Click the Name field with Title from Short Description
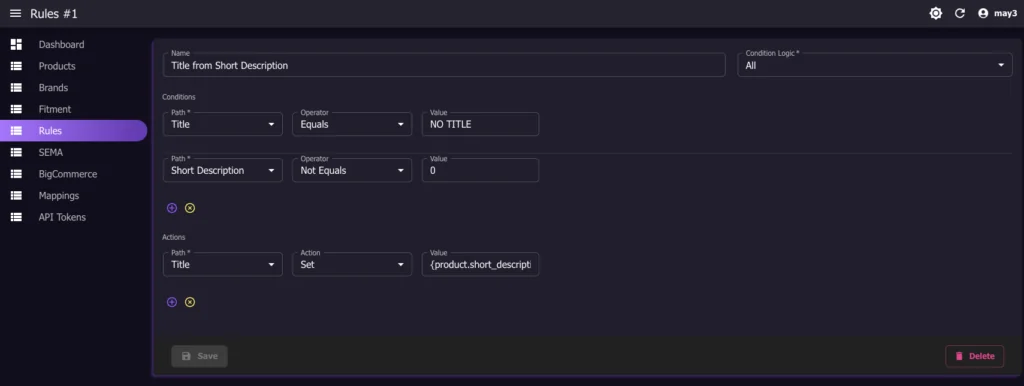This screenshot has width=1024, height=386. coord(444,65)
